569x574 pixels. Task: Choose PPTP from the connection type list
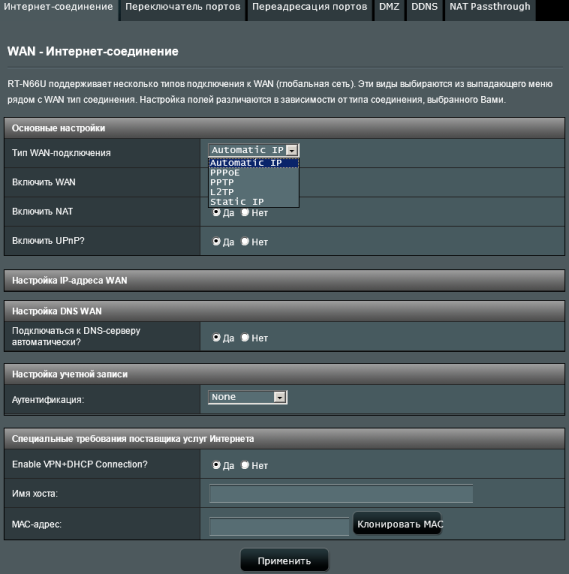pos(254,182)
